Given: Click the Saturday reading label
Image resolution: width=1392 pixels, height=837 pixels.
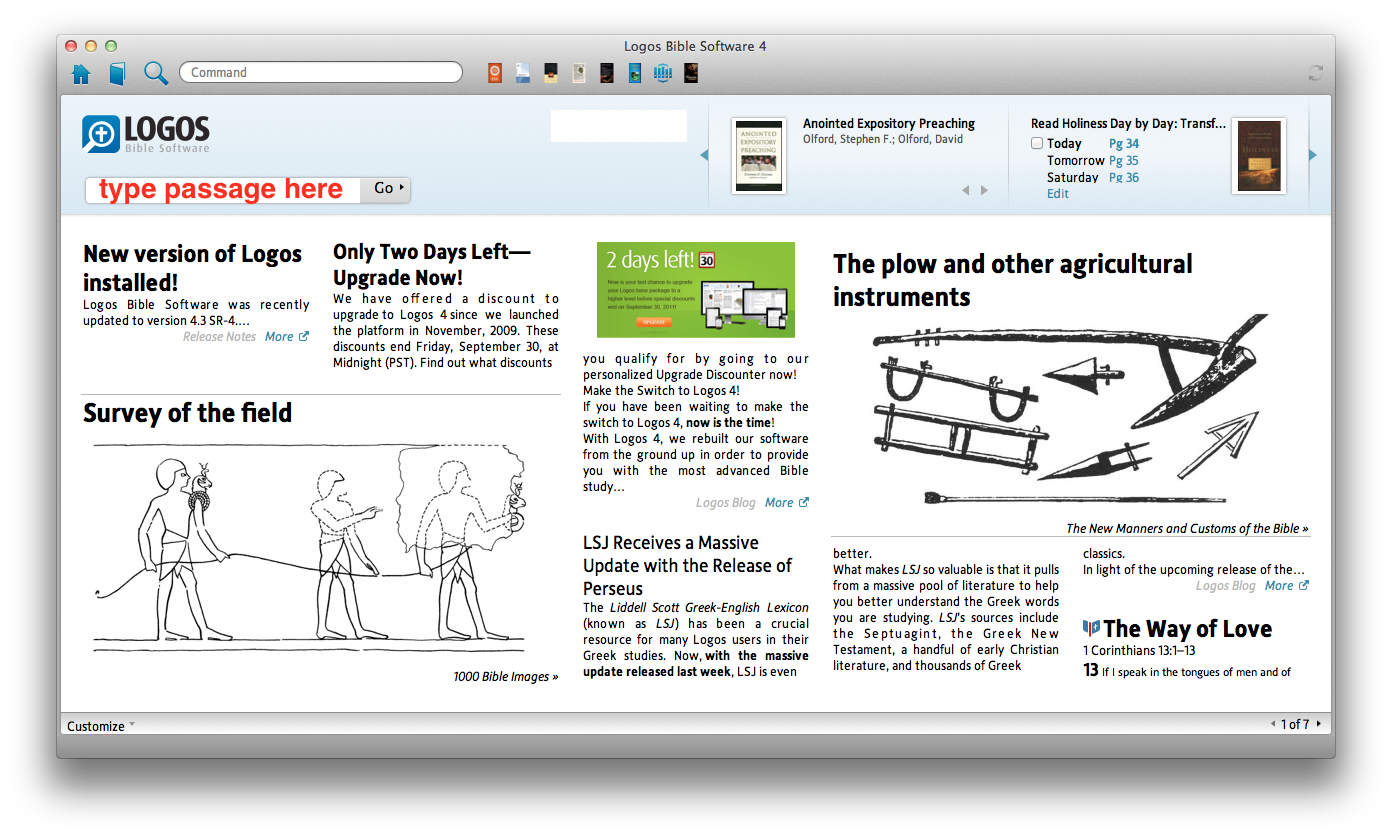Looking at the screenshot, I should pos(1073,178).
